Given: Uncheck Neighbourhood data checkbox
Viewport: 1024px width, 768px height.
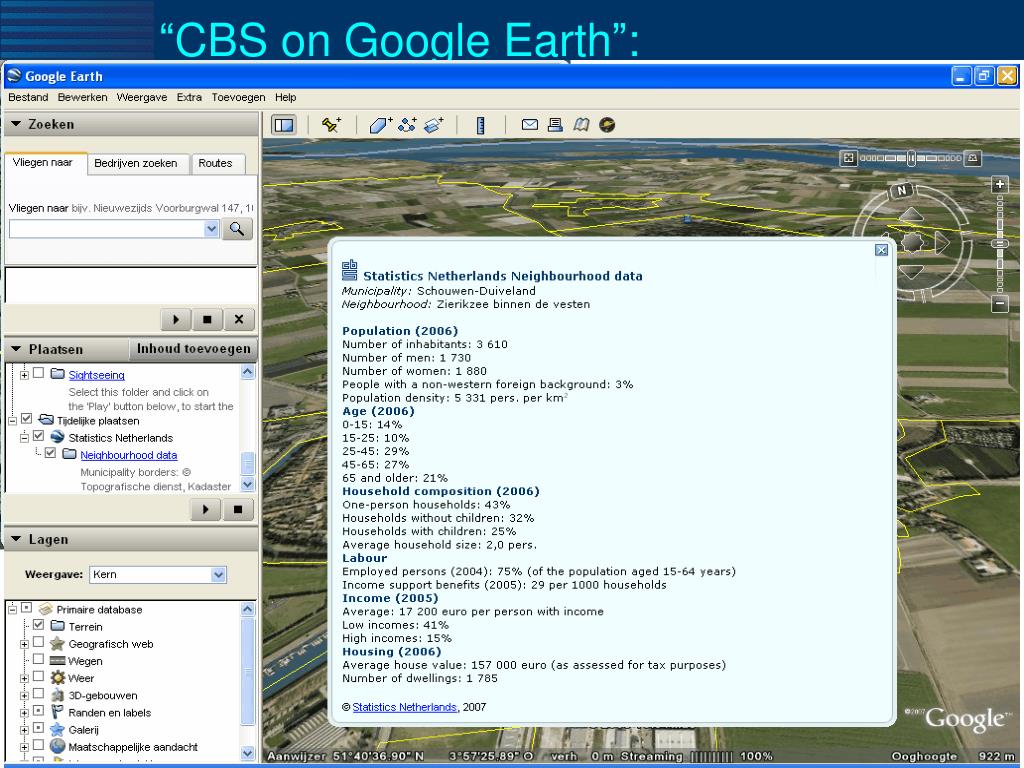Looking at the screenshot, I should point(50,453).
